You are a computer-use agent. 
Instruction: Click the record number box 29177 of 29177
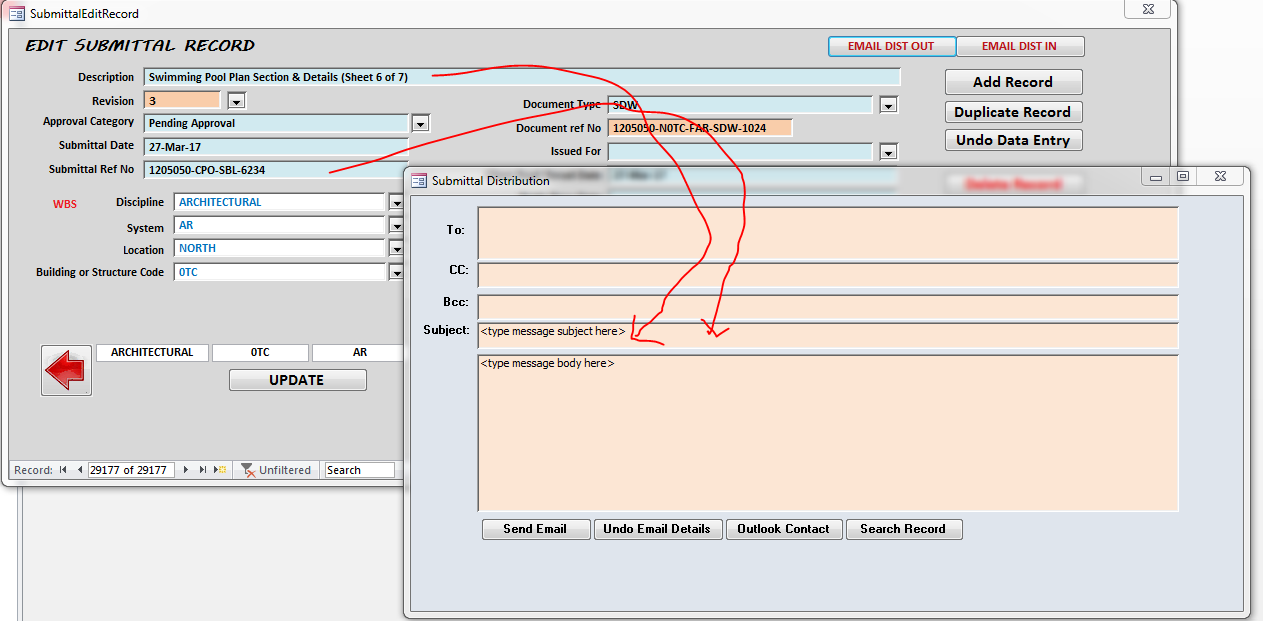coord(131,470)
